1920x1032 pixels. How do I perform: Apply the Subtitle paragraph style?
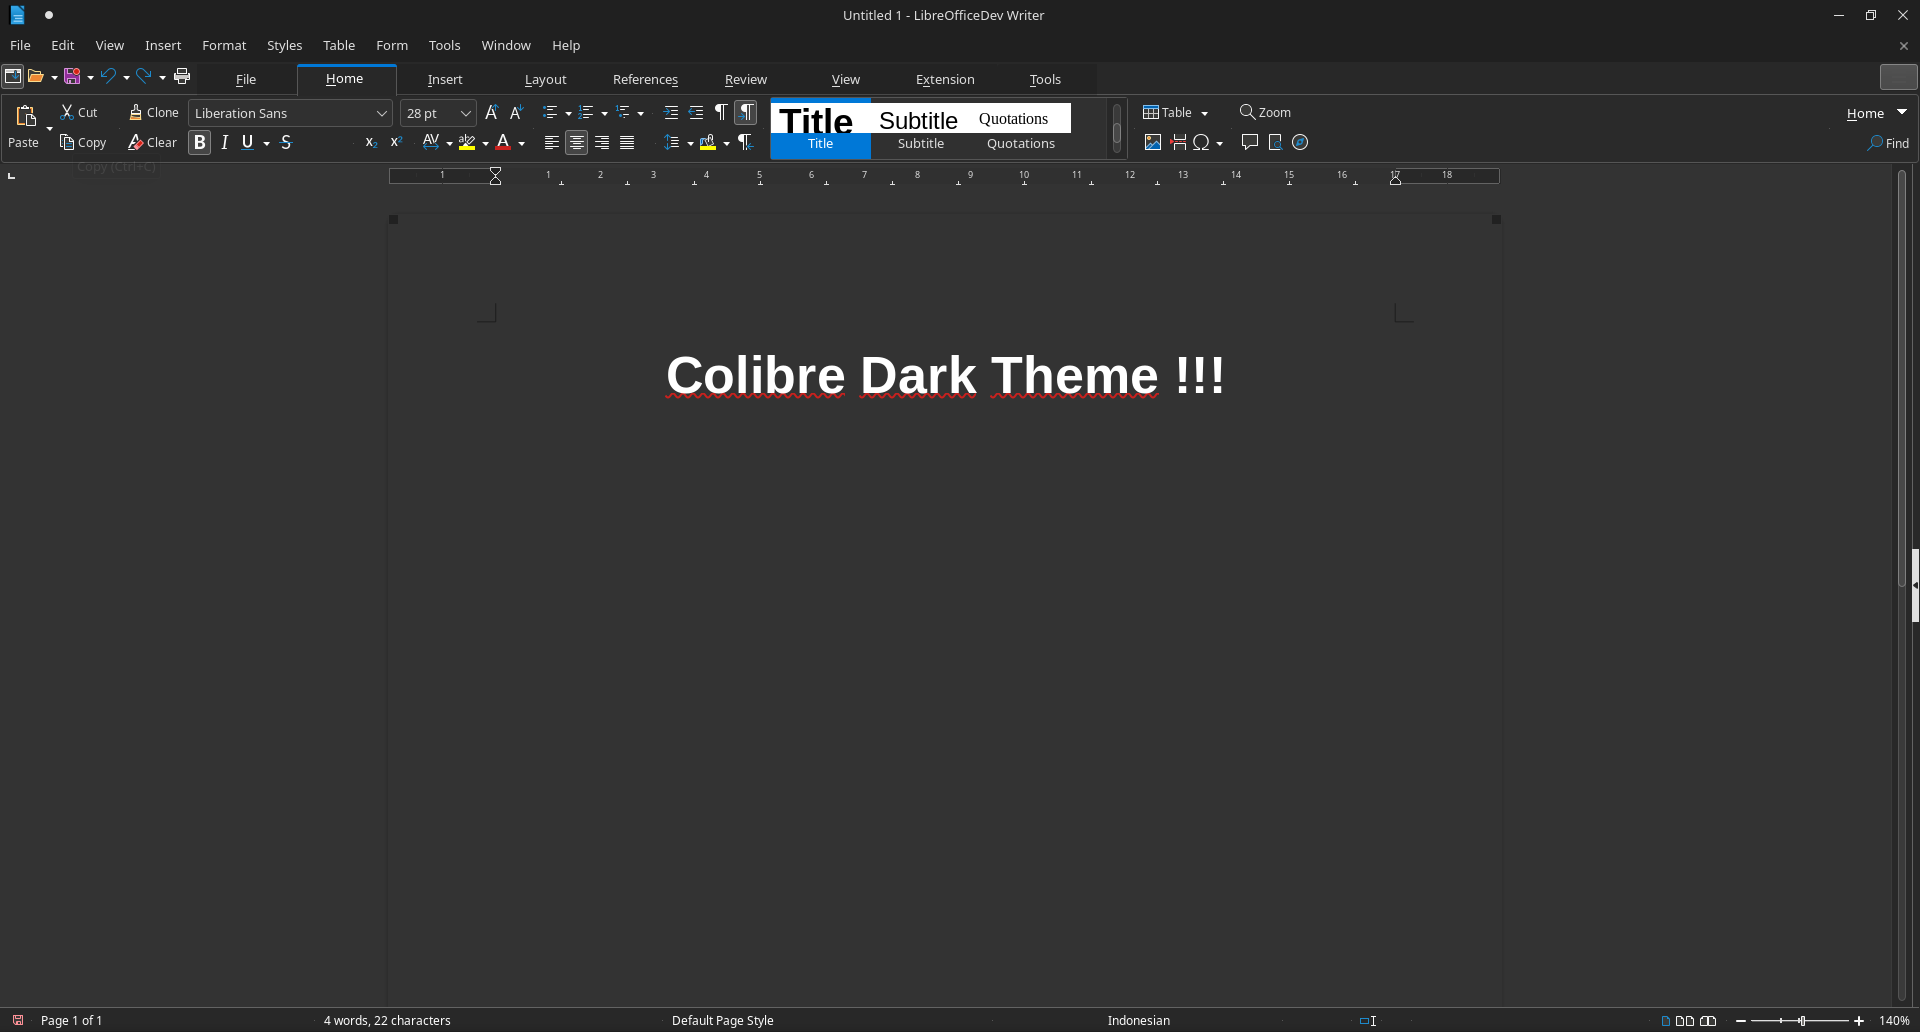click(920, 131)
